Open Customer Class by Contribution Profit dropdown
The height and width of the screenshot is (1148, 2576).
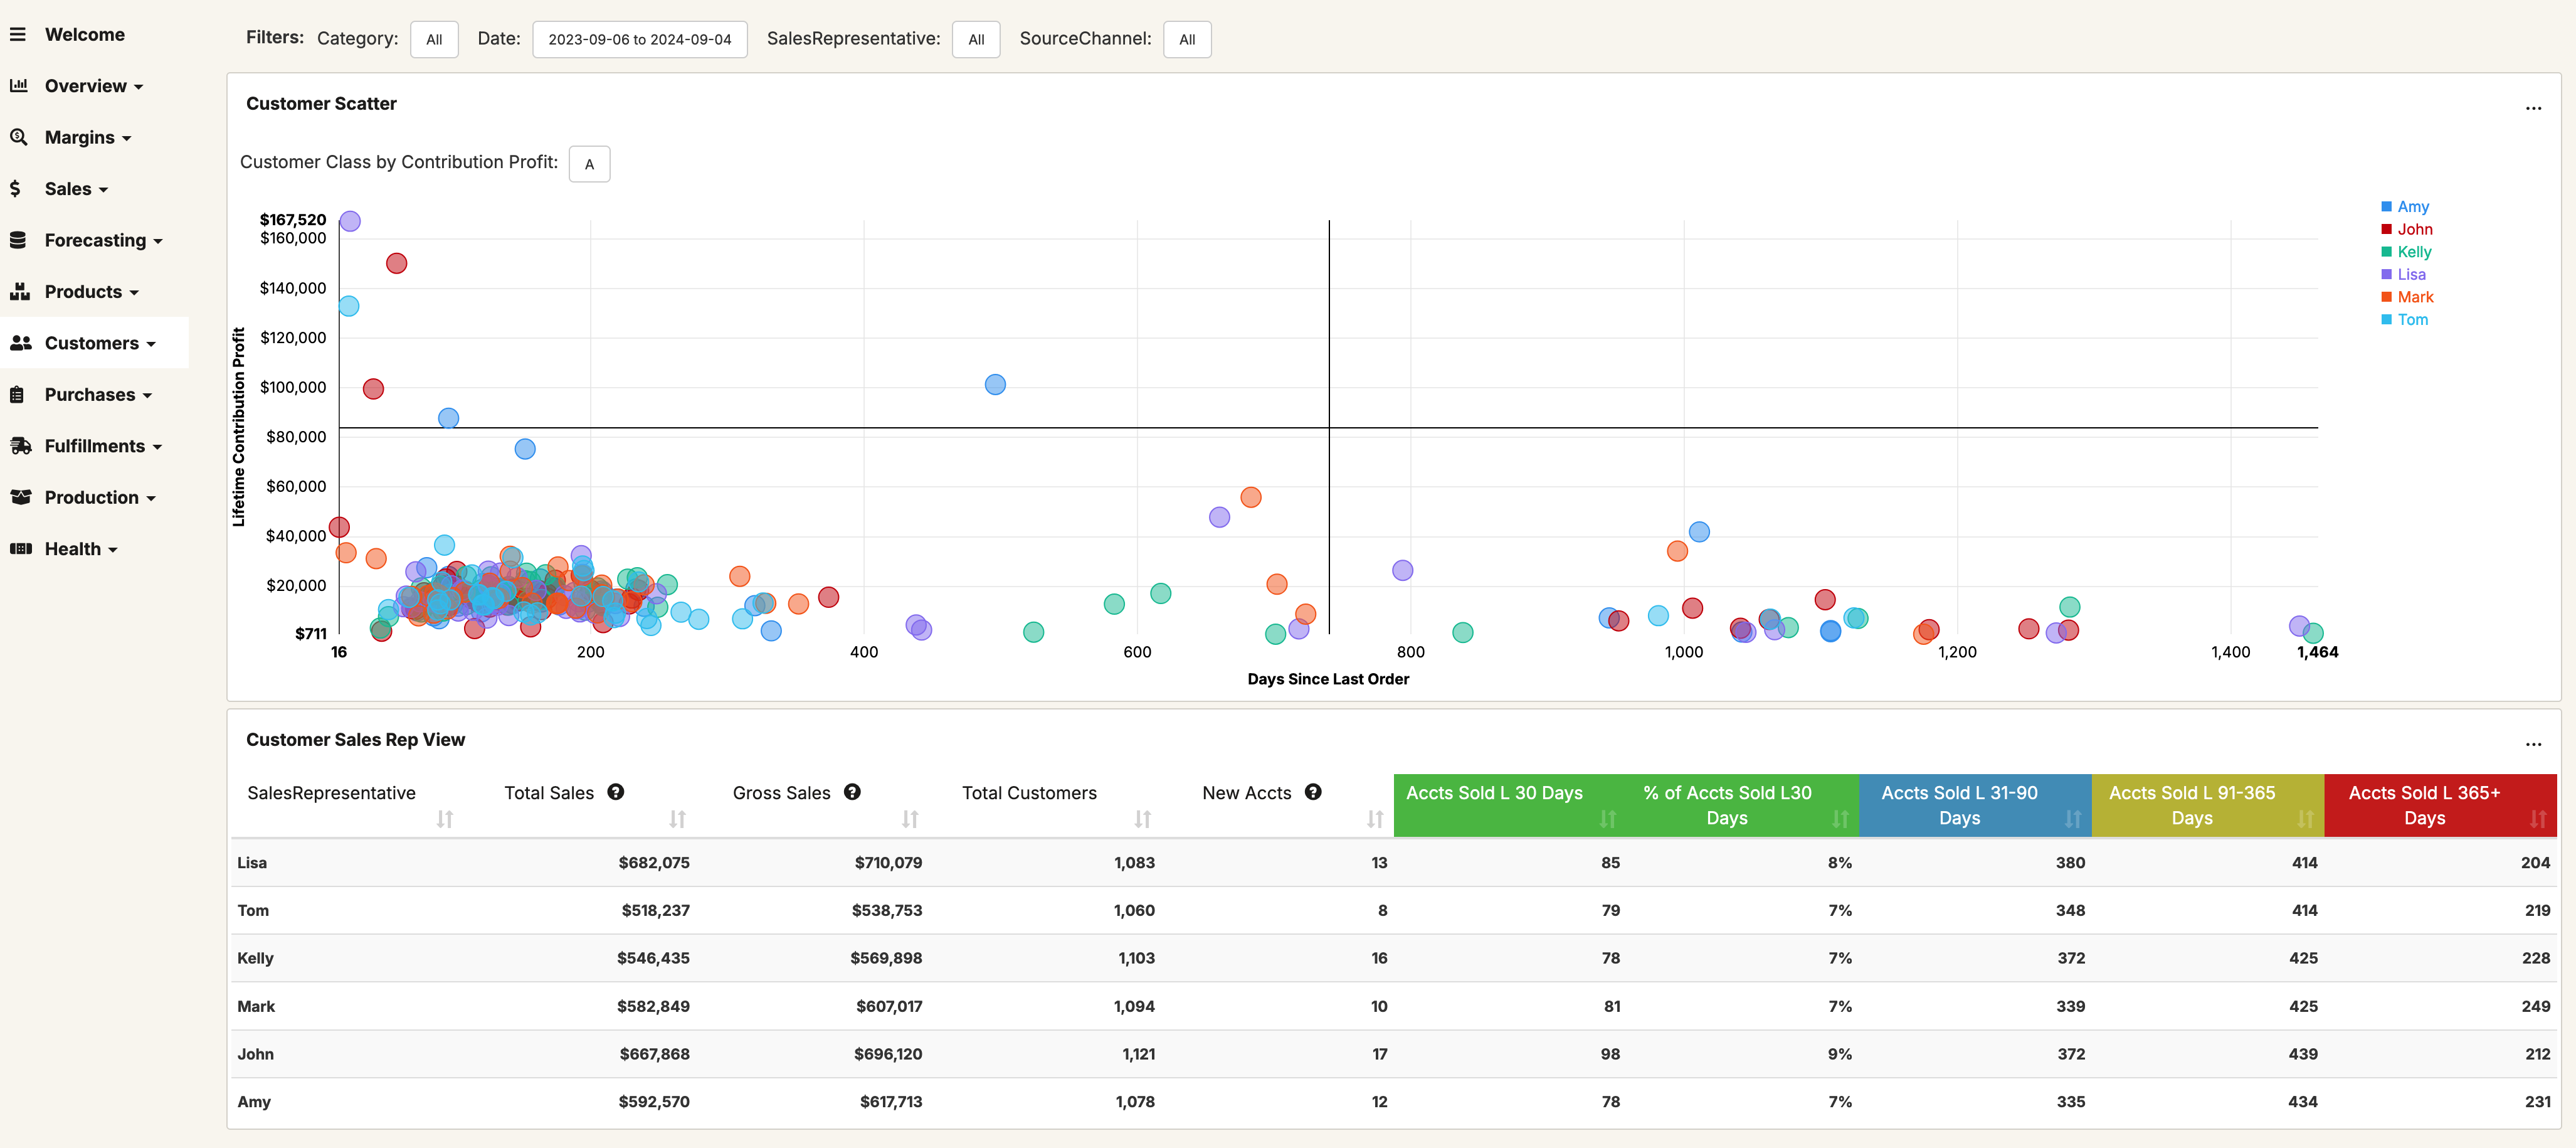coord(589,164)
